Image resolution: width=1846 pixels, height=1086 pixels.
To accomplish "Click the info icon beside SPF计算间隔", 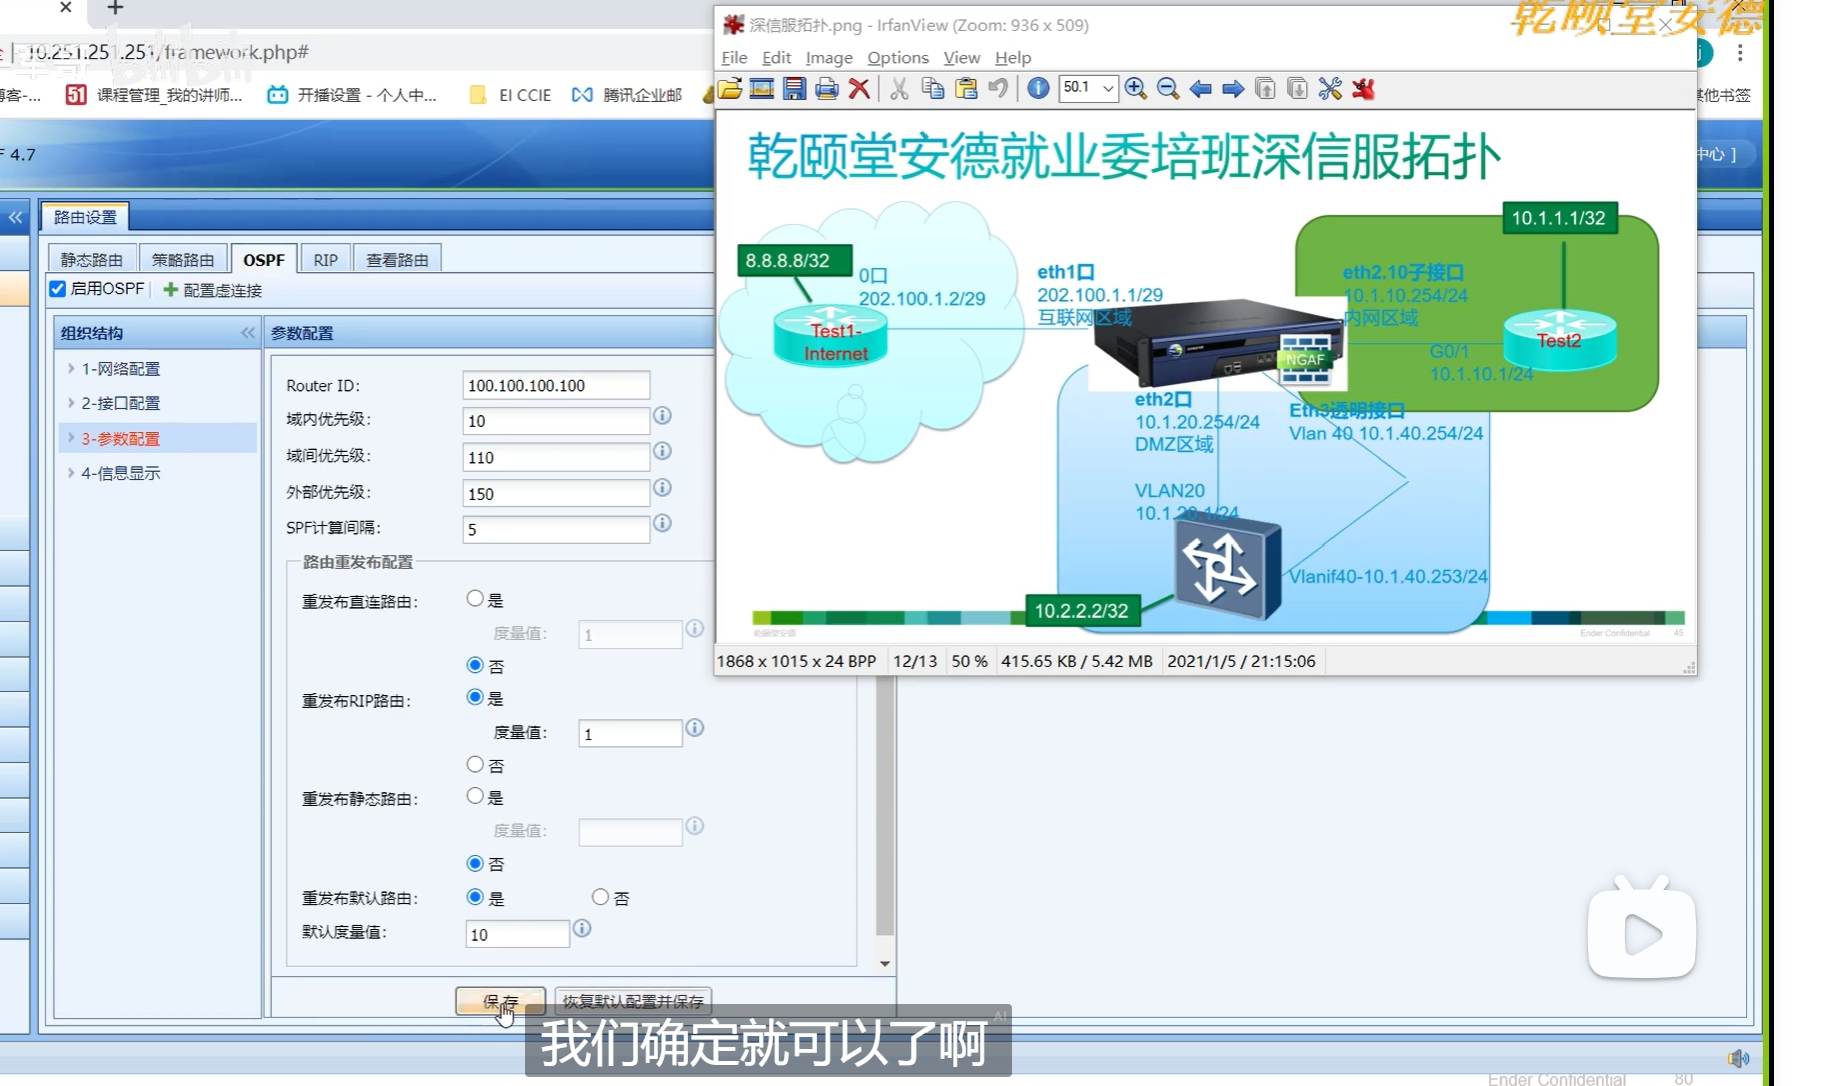I will pos(662,523).
